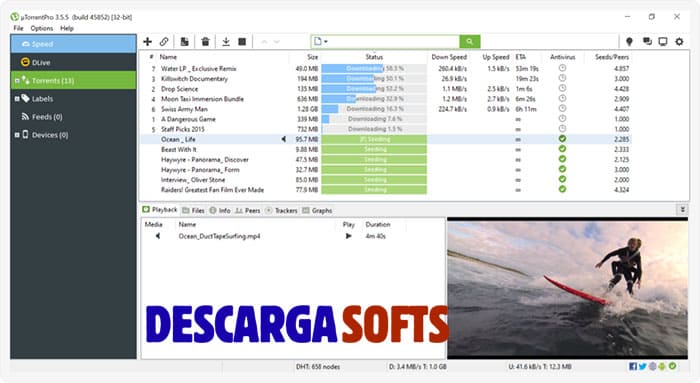Screen dimensions: 700x383
Task: Open the File menu
Action: coord(18,28)
